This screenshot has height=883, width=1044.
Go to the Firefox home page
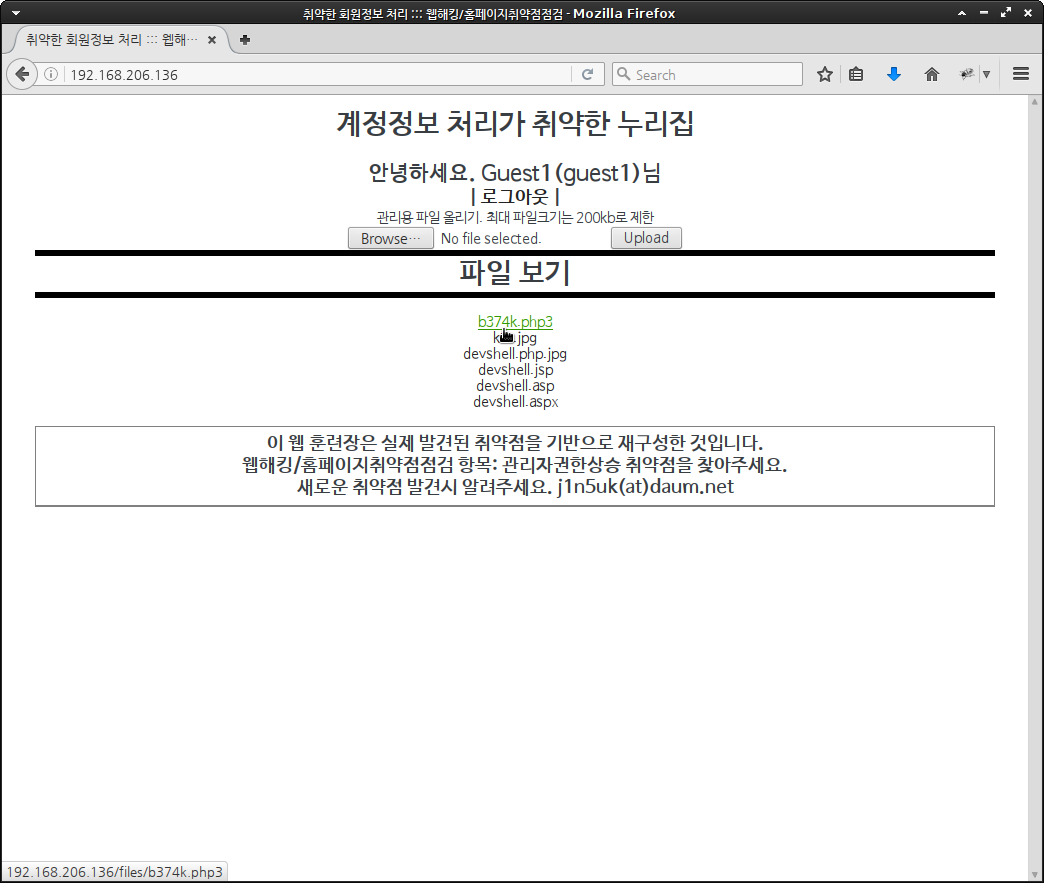click(x=931, y=75)
